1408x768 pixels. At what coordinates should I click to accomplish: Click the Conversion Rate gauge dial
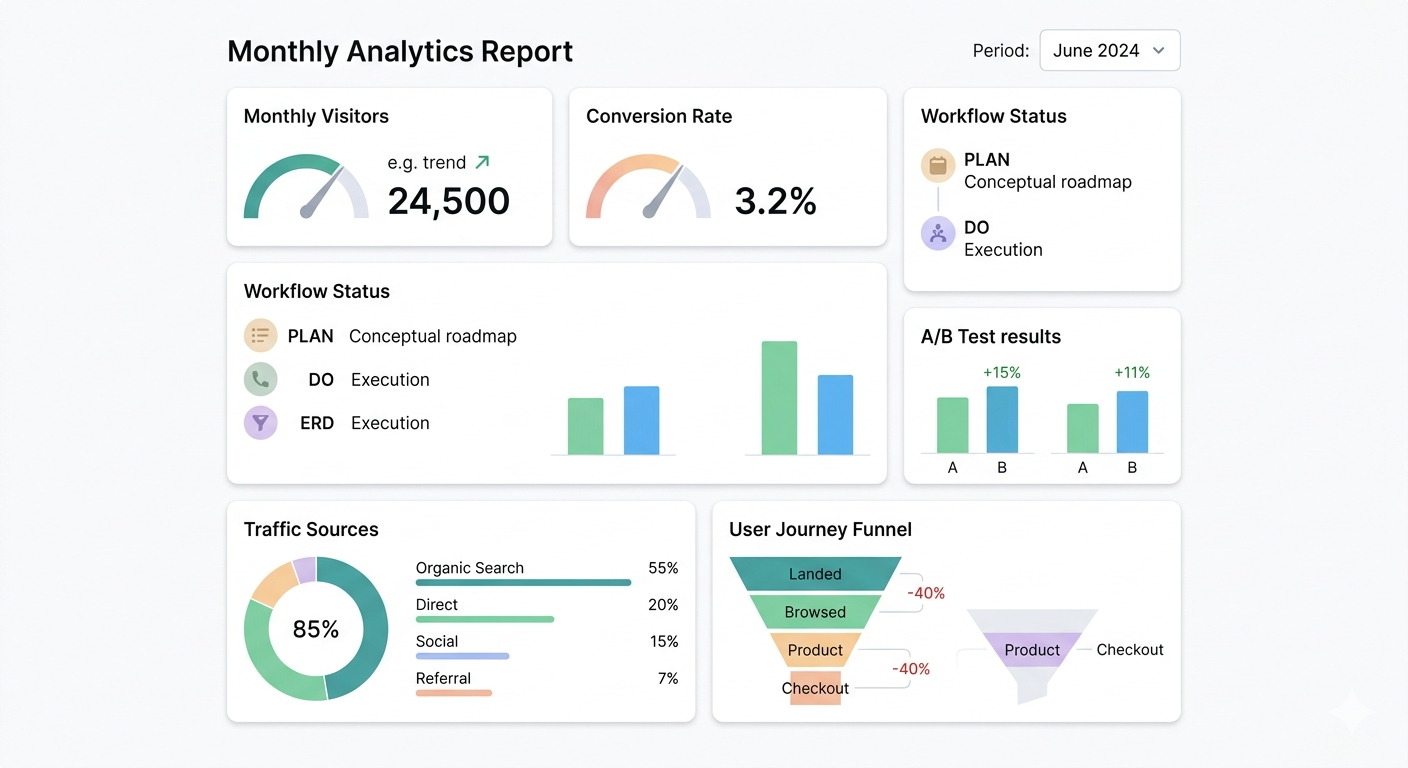coord(648,188)
